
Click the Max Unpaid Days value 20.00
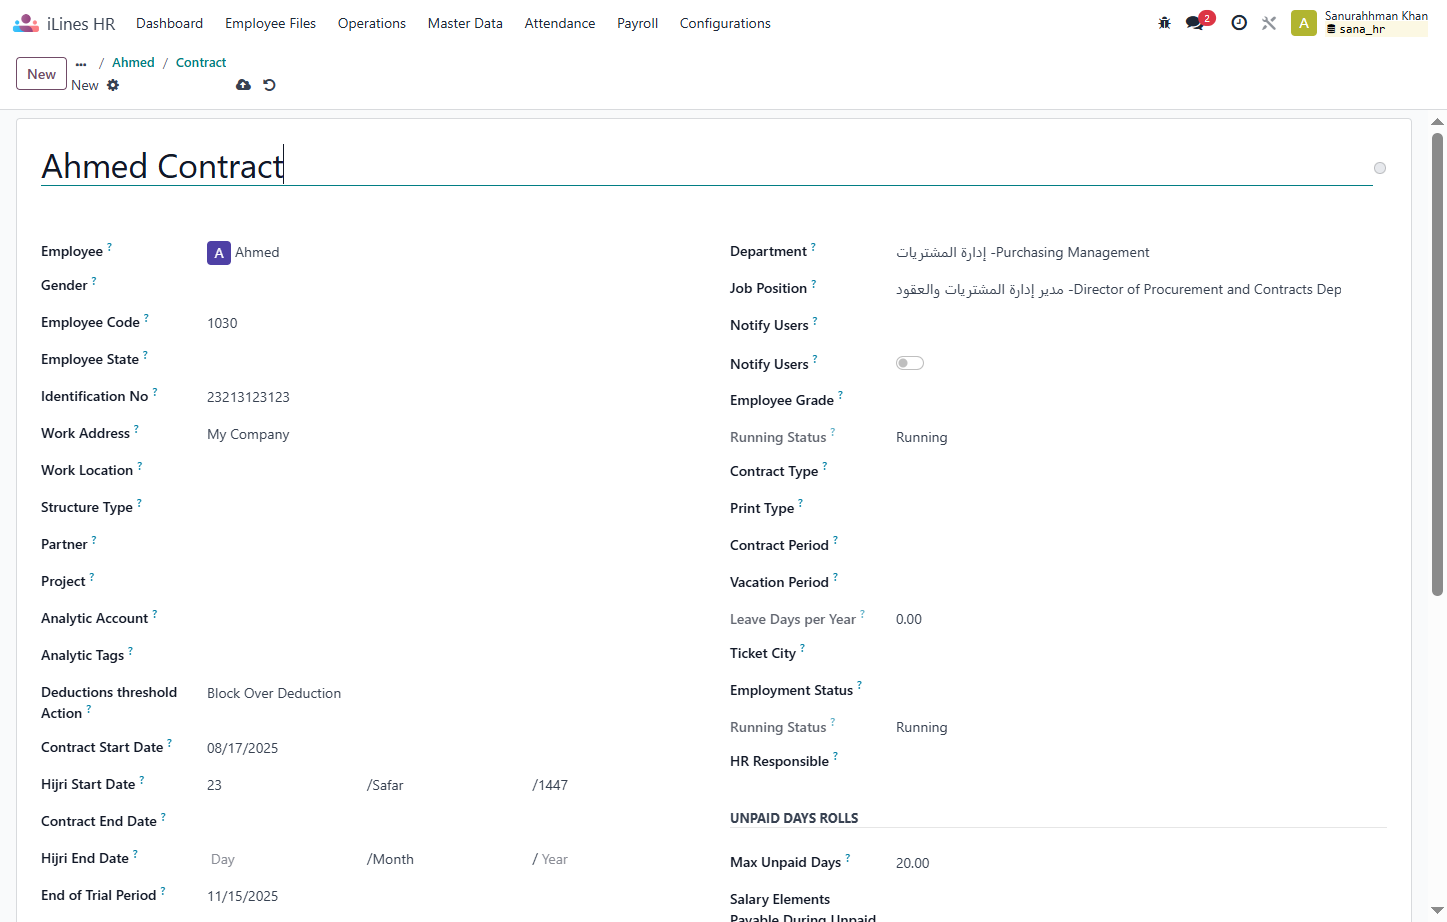(x=913, y=863)
